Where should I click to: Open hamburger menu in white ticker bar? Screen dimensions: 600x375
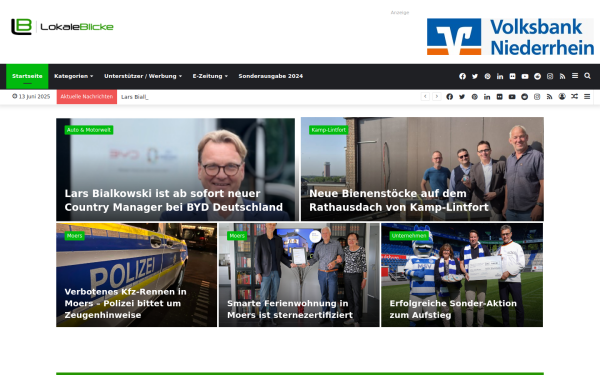pos(587,96)
